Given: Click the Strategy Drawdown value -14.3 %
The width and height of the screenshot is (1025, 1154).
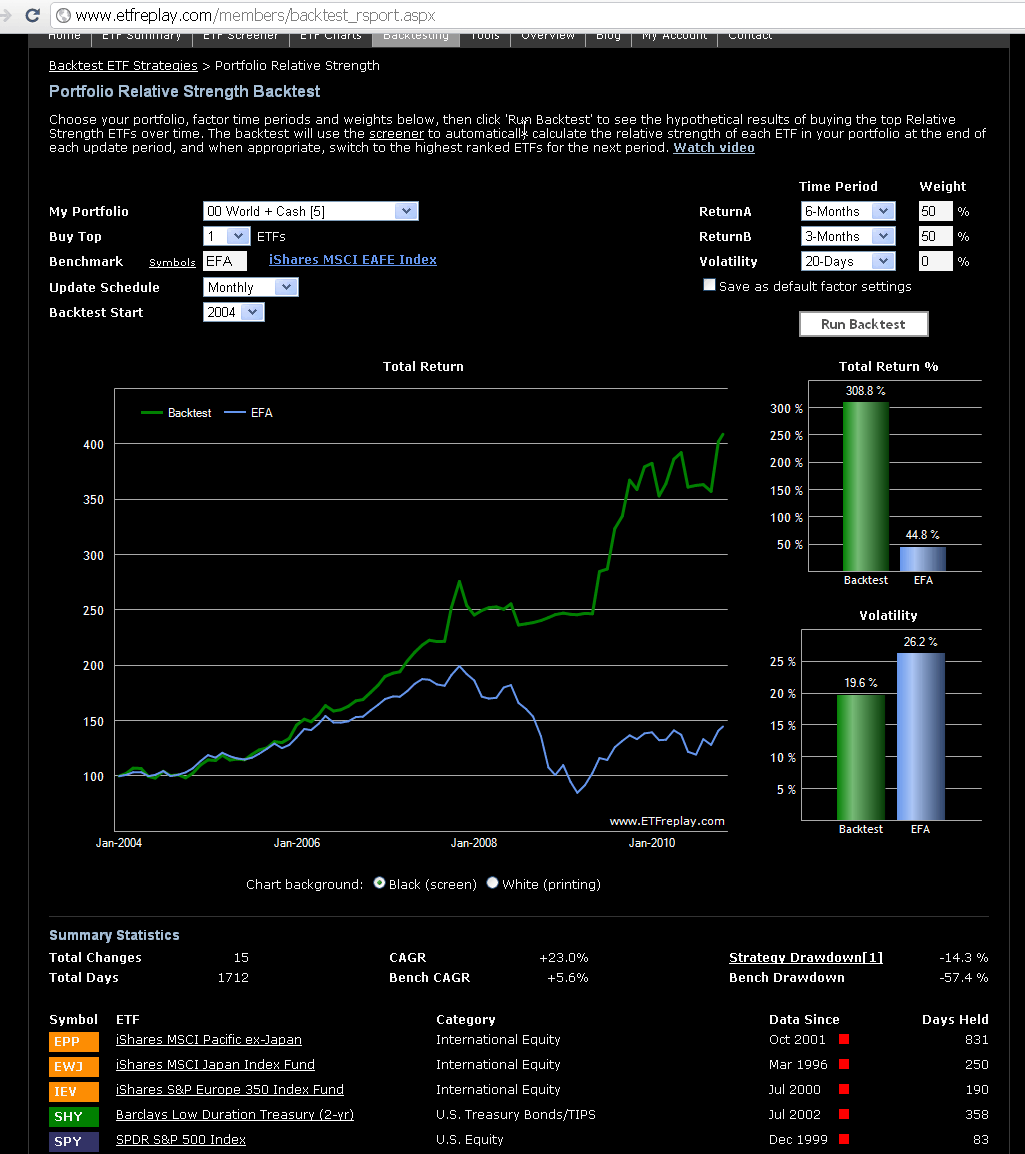Looking at the screenshot, I should click(963, 957).
